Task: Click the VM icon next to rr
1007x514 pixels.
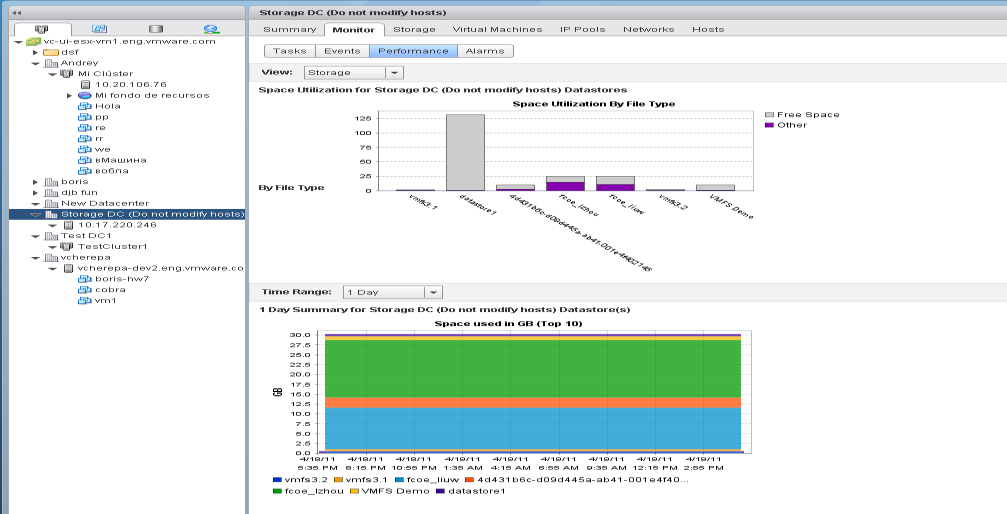Action: (x=84, y=138)
